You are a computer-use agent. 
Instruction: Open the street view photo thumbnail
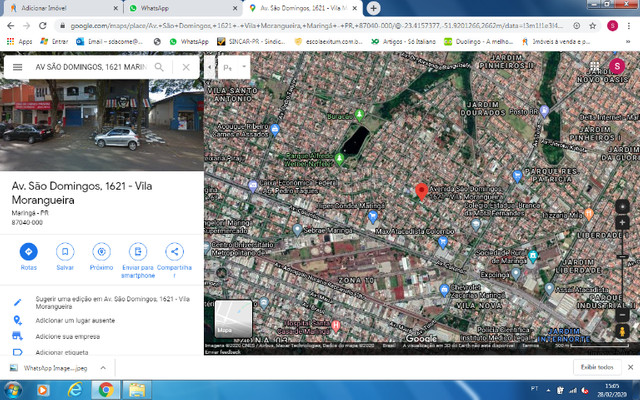pyautogui.click(x=102, y=125)
